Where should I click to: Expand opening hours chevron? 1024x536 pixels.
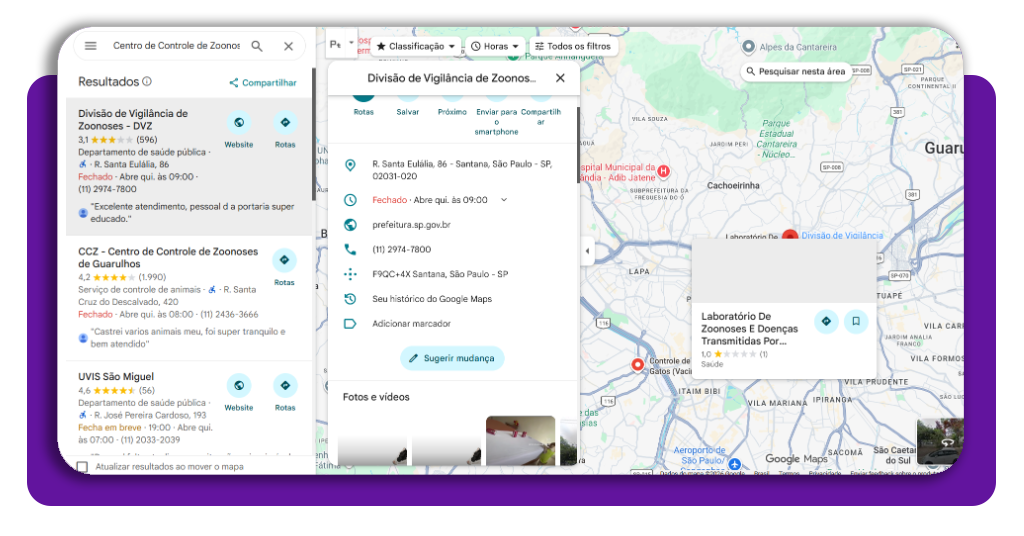pyautogui.click(x=504, y=200)
